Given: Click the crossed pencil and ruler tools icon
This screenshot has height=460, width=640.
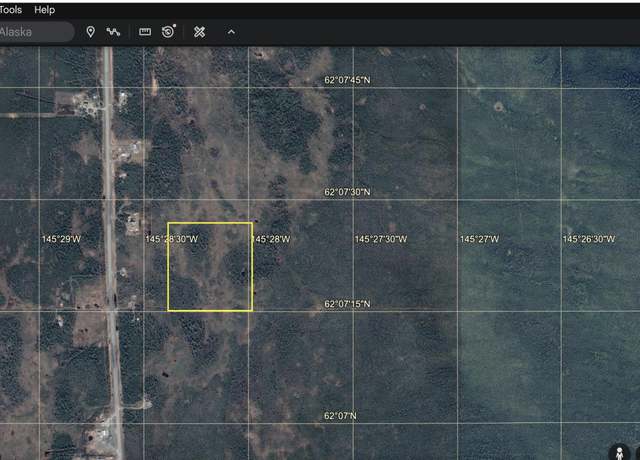Looking at the screenshot, I should coord(199,32).
